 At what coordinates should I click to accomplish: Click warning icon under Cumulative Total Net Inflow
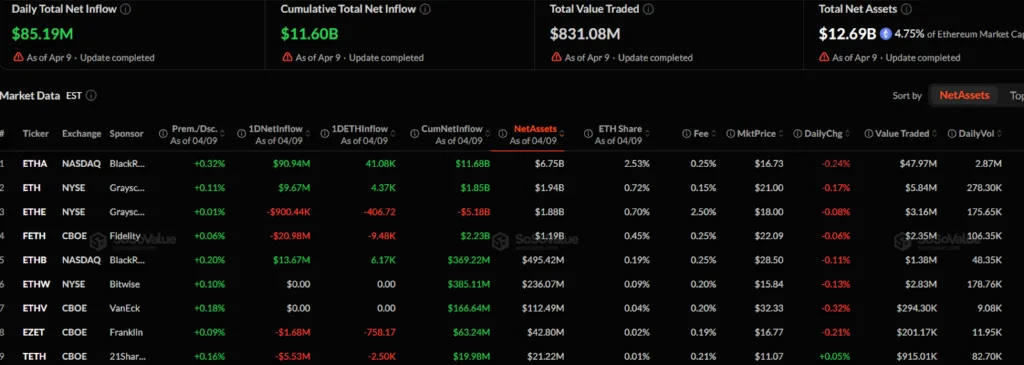[287, 57]
